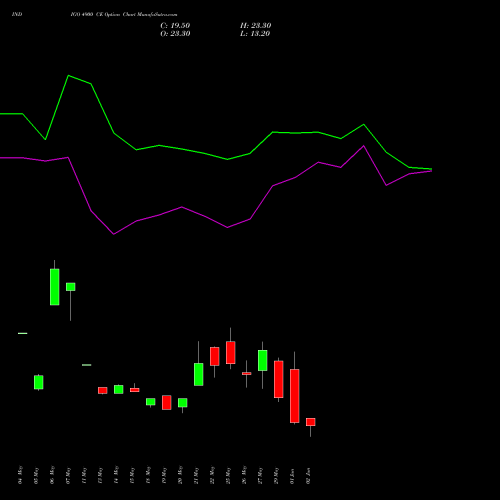Click the 07 May date label
The height and width of the screenshot is (500, 500).
68,475
